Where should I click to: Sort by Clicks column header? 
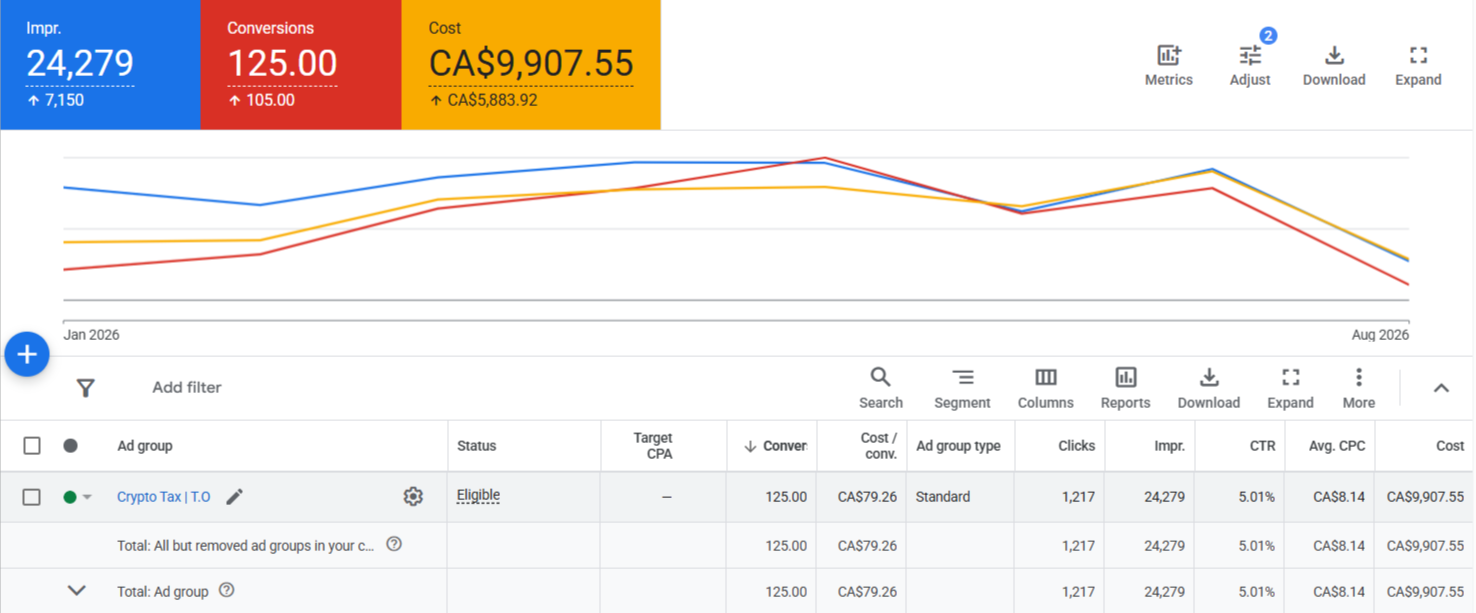(1077, 446)
